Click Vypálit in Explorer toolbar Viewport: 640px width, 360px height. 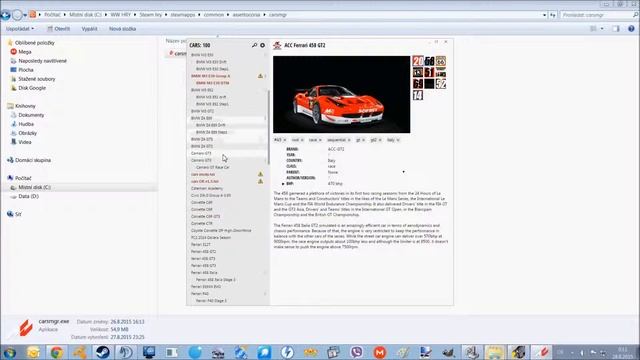click(x=89, y=29)
